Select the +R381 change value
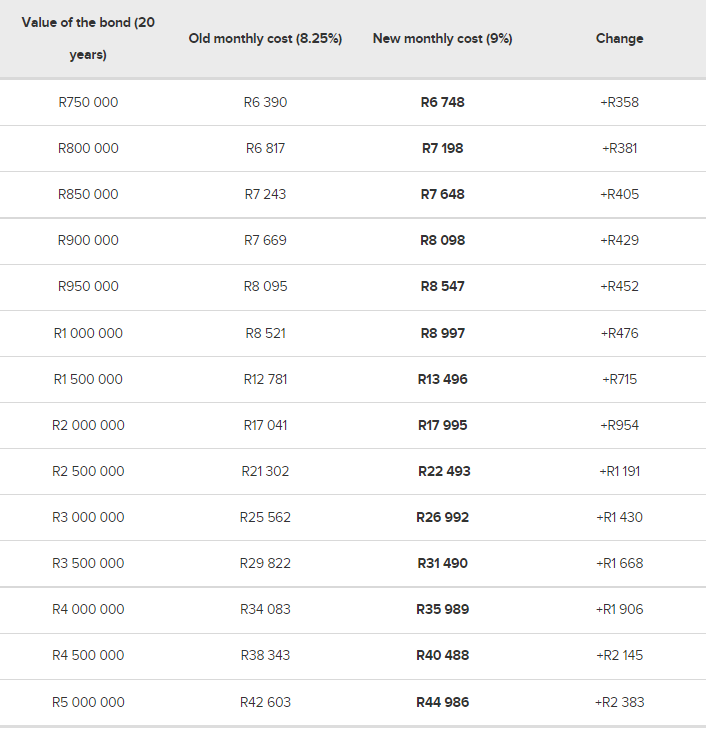 (619, 148)
